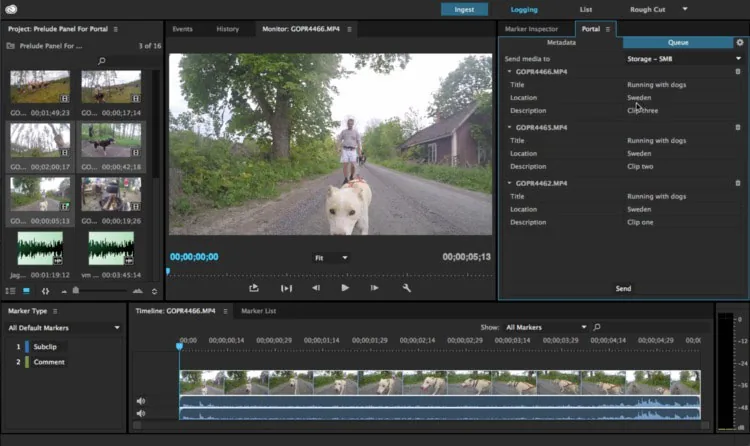Open the wrench settings in the monitor
This screenshot has height=446, width=750.
pyautogui.click(x=407, y=288)
